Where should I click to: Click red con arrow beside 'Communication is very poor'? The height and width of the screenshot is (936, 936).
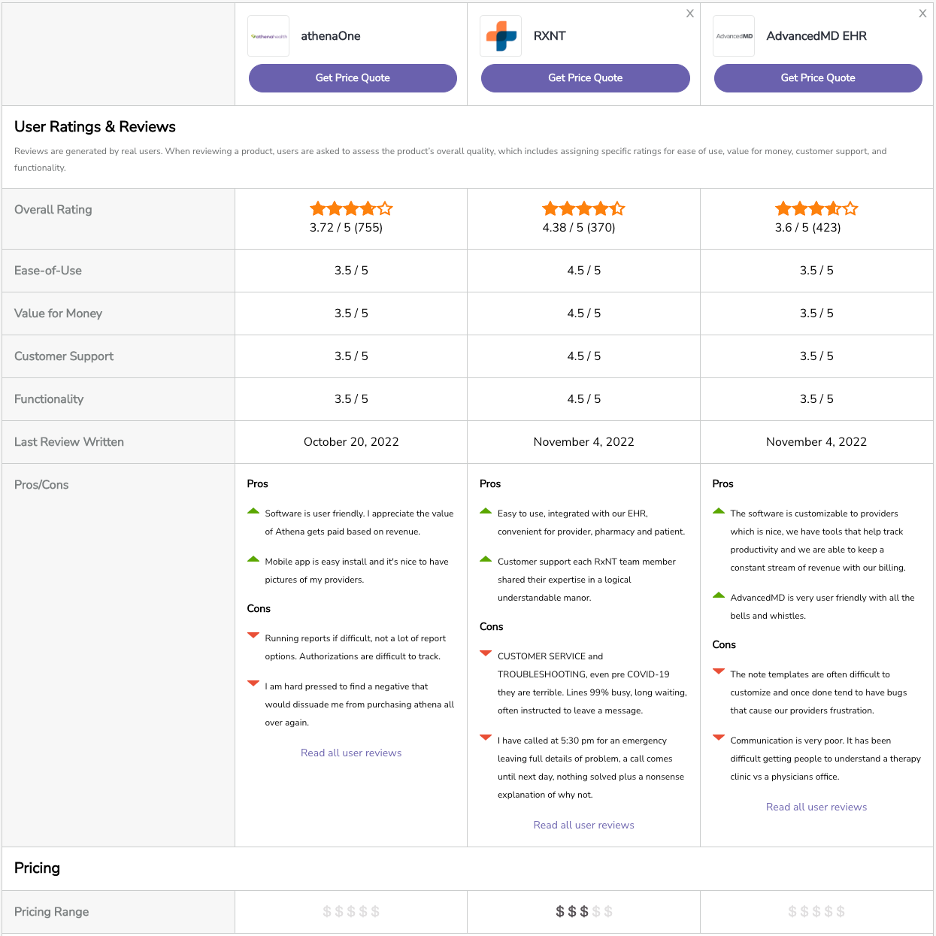coord(719,738)
